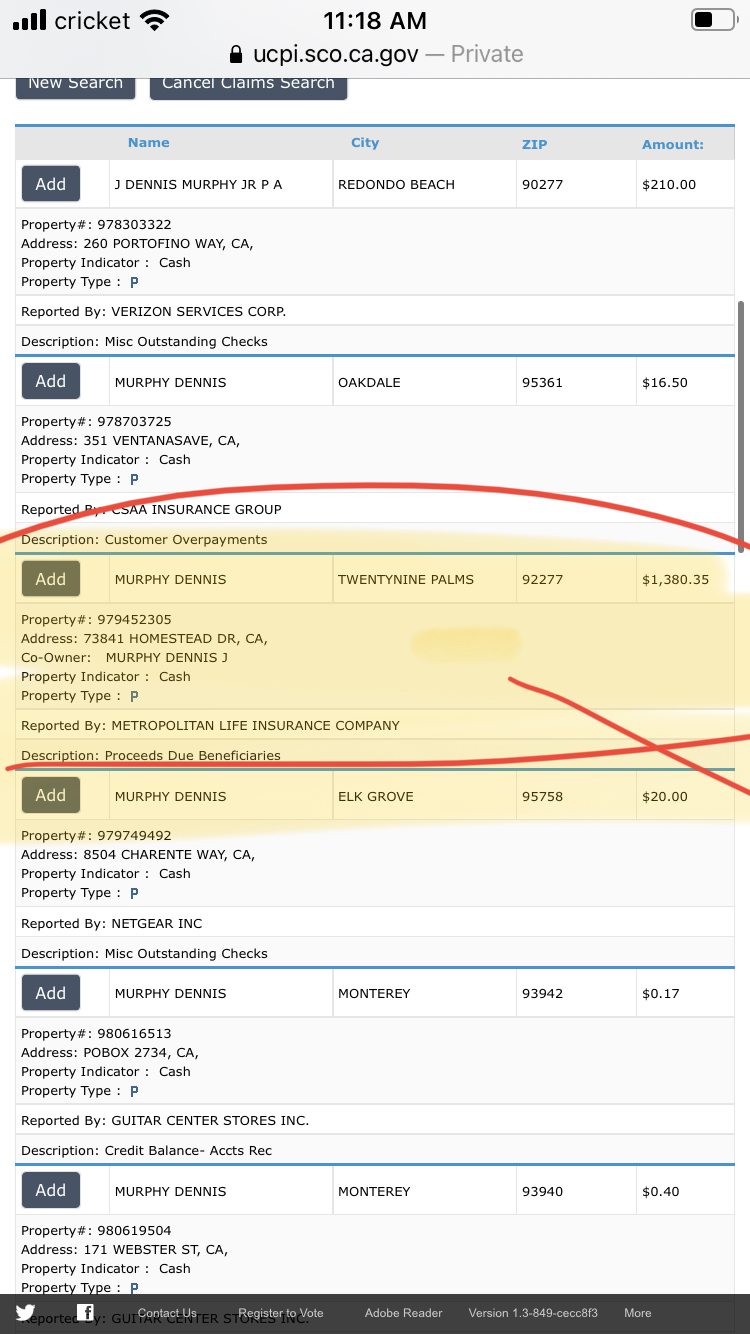
Task: Add the Oakdale MURPHY DENNIS property
Action: (x=51, y=382)
